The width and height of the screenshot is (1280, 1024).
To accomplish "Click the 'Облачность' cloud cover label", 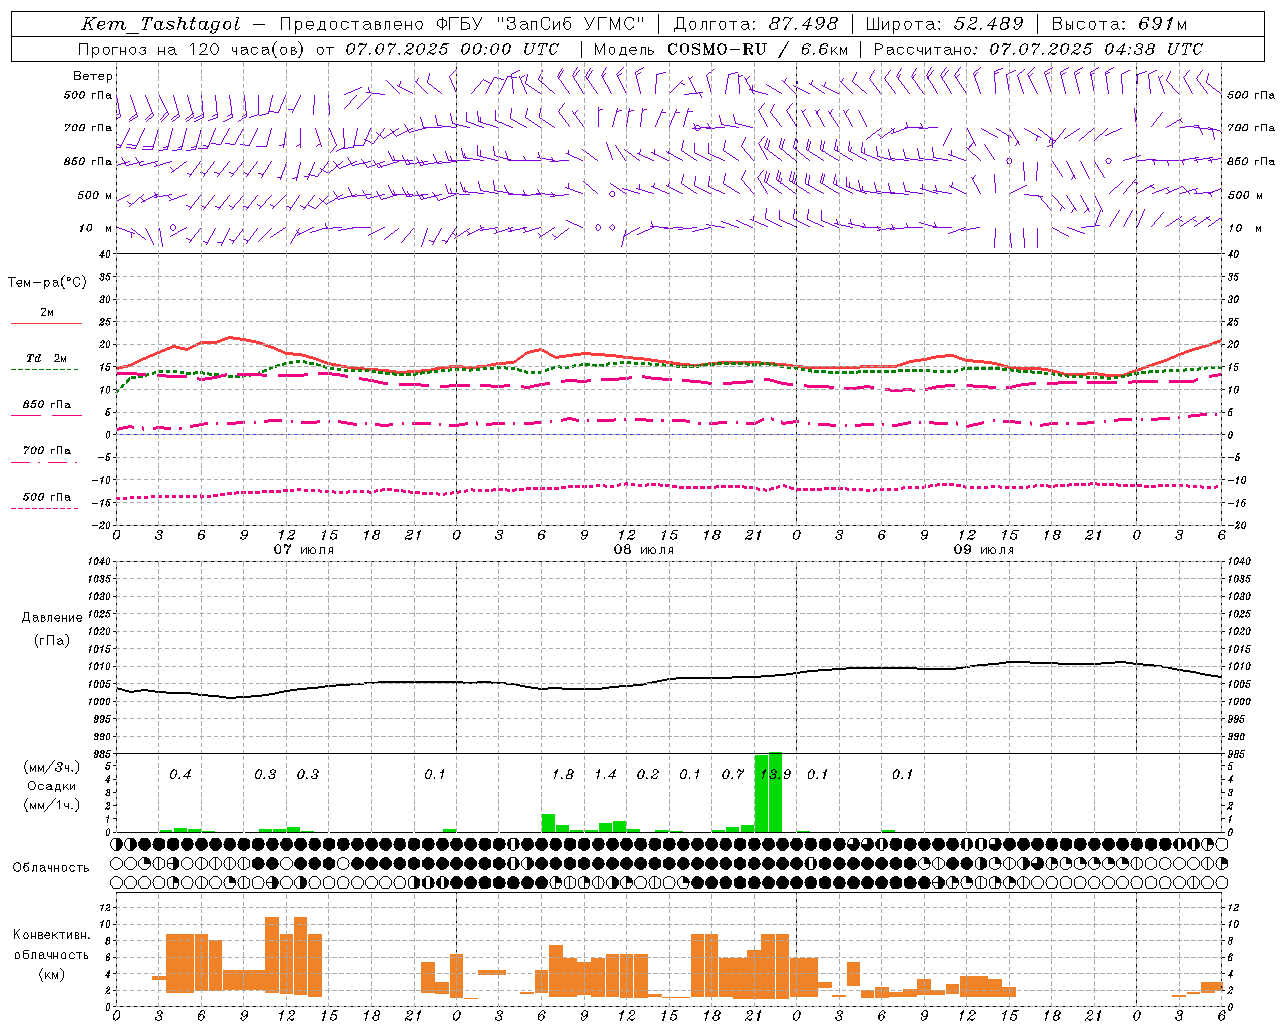I will coord(51,868).
